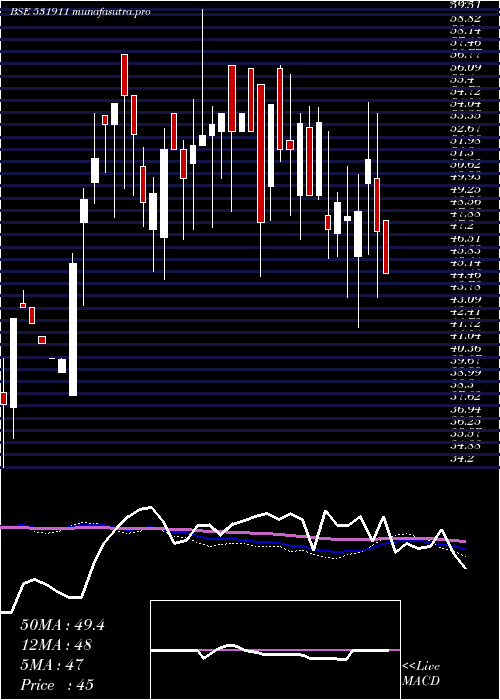This screenshot has width=500, height=700.
Task: Click the last red candle closing near 45
Action: (x=386, y=247)
